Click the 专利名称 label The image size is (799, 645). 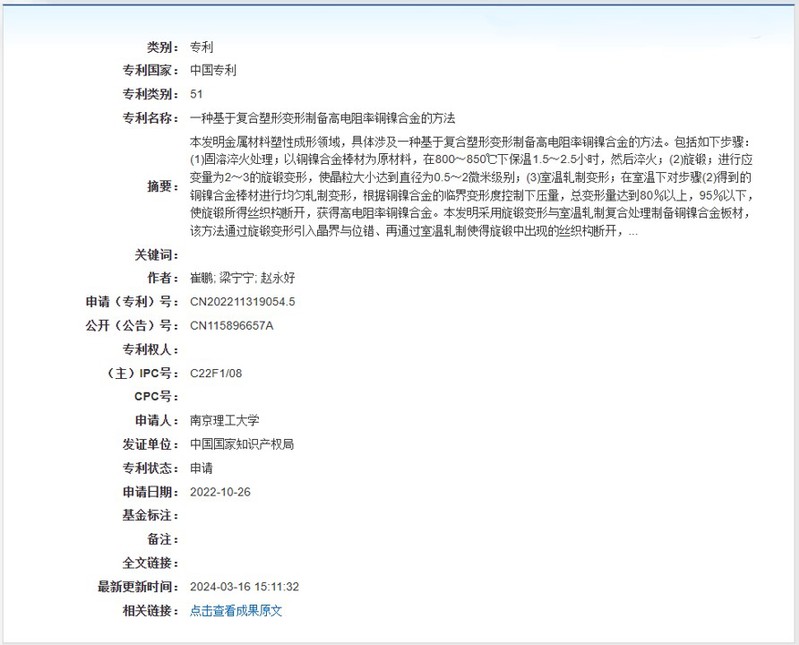151,118
